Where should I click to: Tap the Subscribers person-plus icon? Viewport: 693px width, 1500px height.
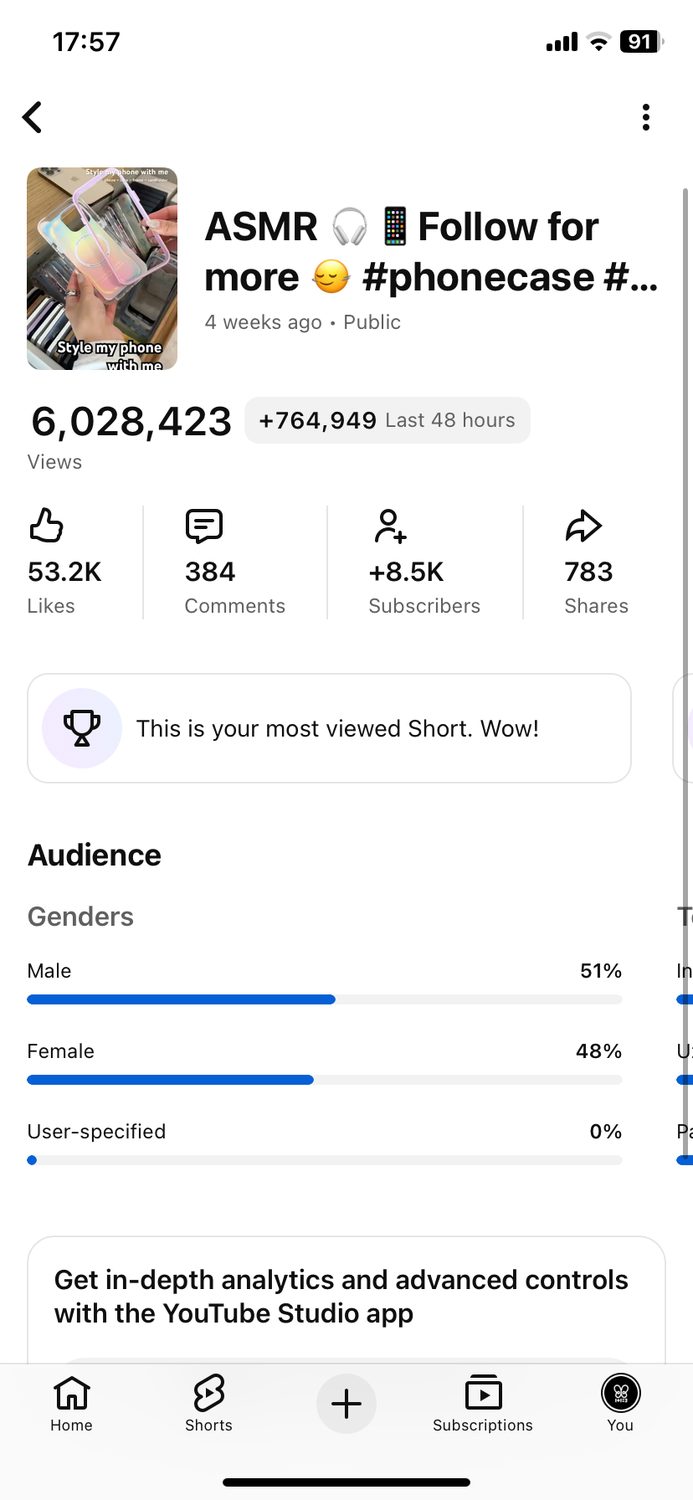389,526
